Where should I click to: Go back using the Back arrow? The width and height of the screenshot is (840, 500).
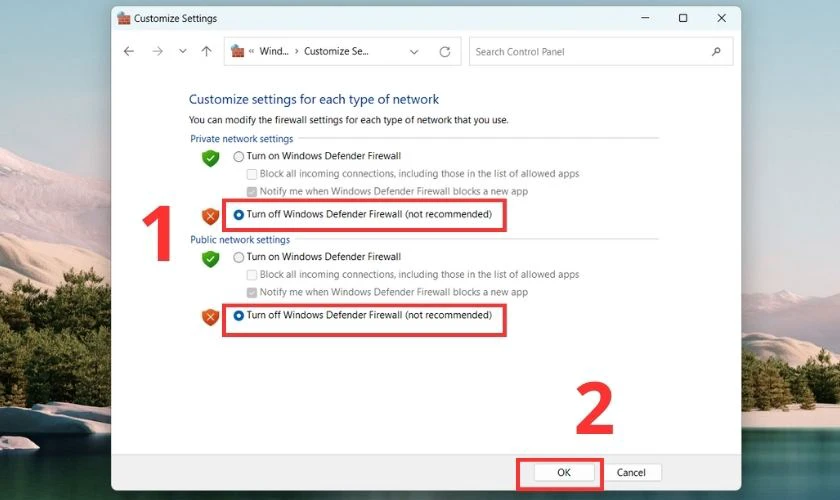[x=129, y=51]
